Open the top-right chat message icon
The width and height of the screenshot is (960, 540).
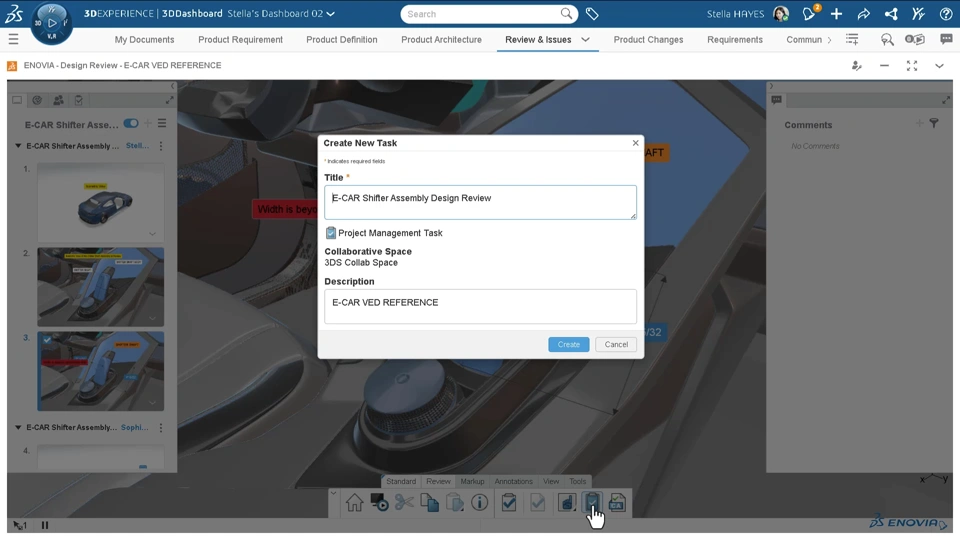[946, 39]
